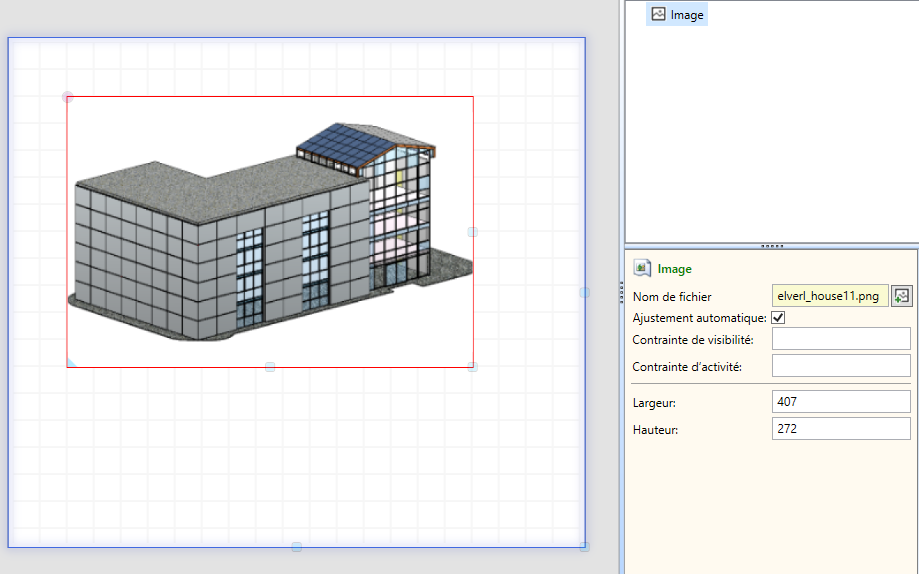The height and width of the screenshot is (574, 919).
Task: Click the Nom de fichier field
Action: tap(829, 296)
